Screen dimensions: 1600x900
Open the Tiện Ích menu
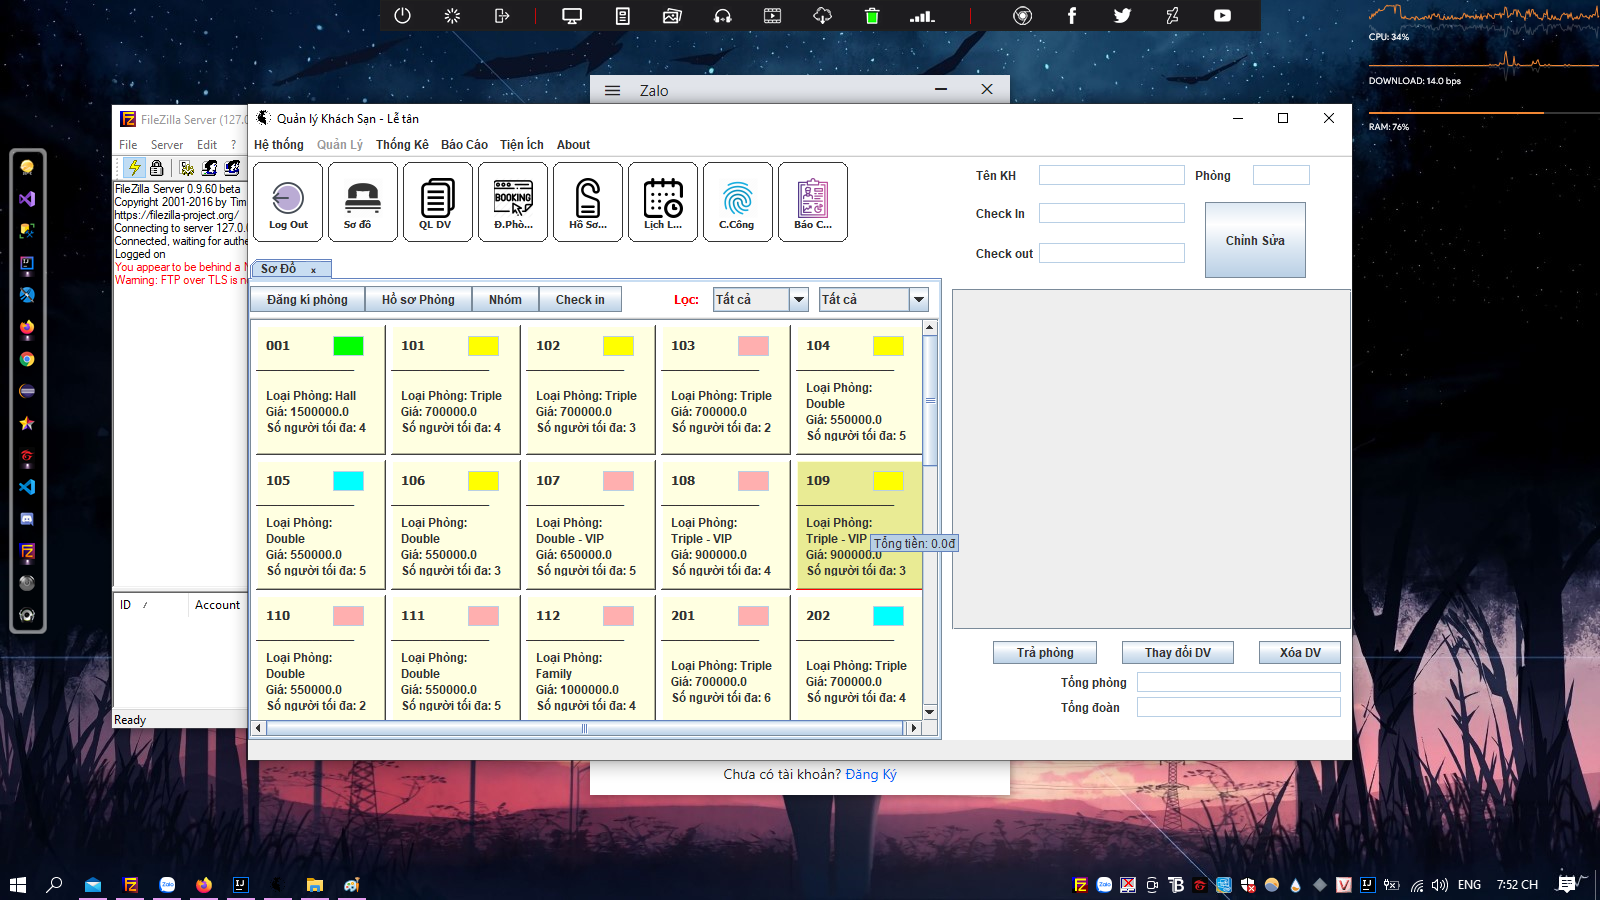pyautogui.click(x=522, y=145)
